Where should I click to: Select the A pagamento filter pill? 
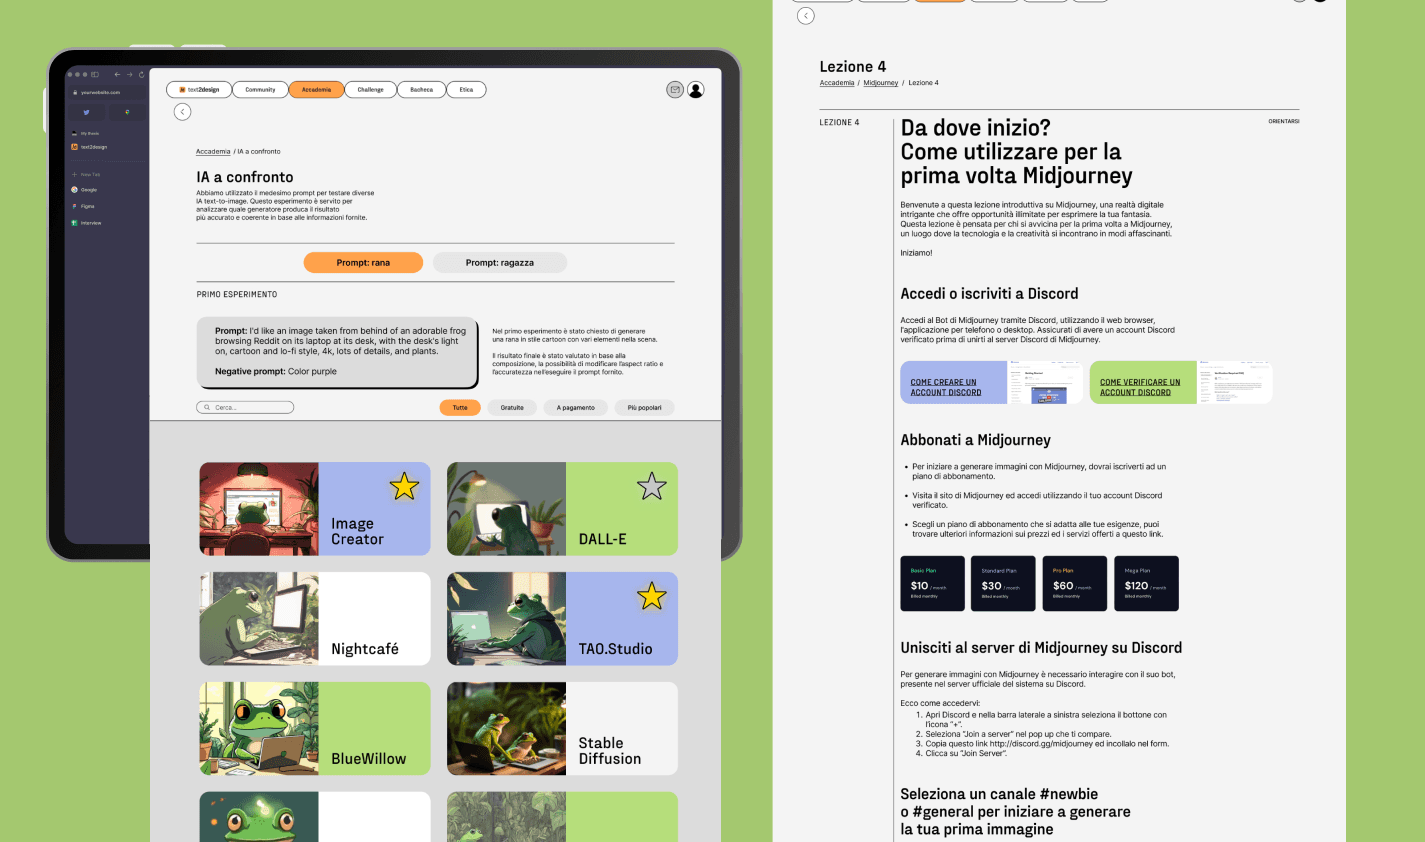tap(576, 408)
